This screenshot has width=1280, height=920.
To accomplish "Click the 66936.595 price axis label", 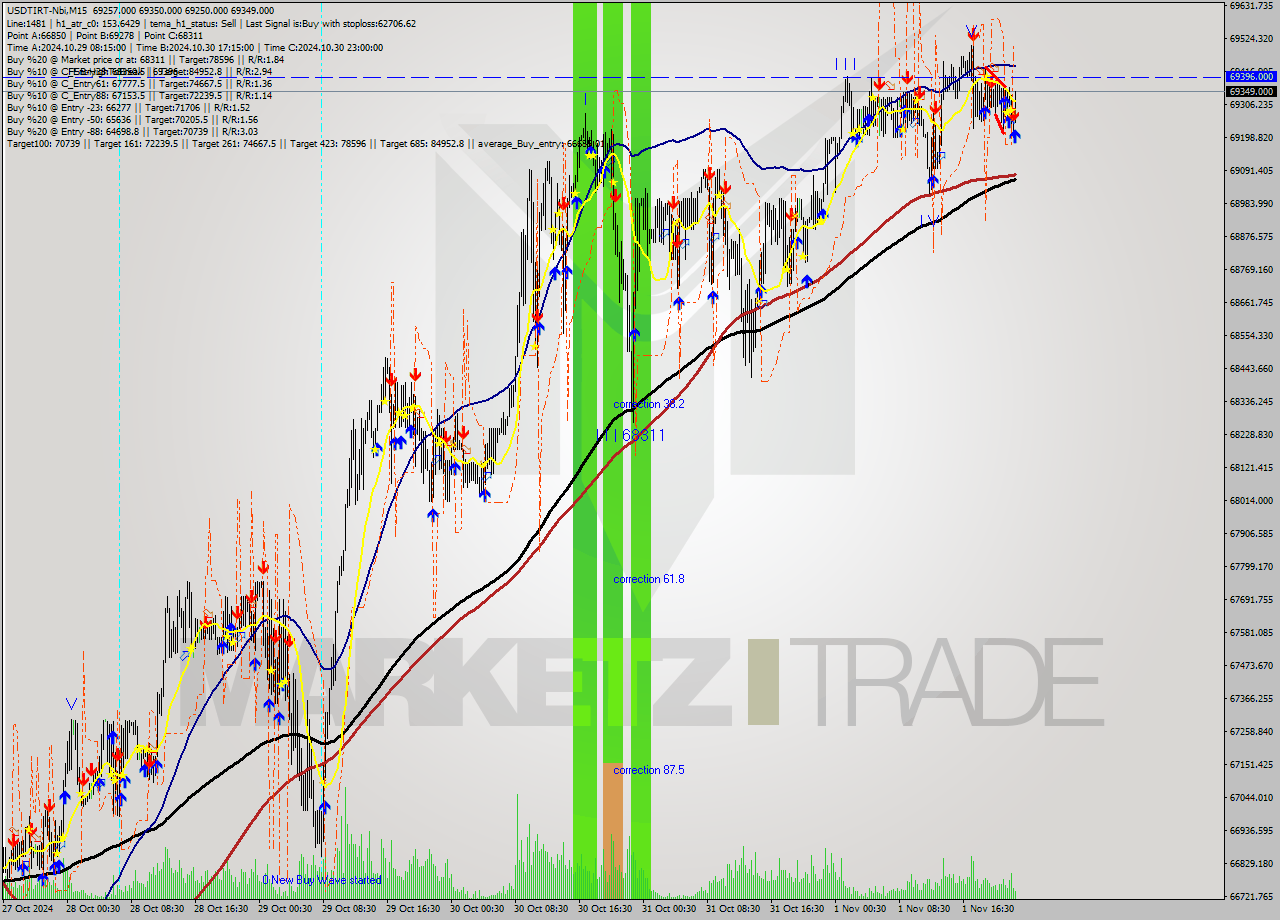I will (1251, 830).
